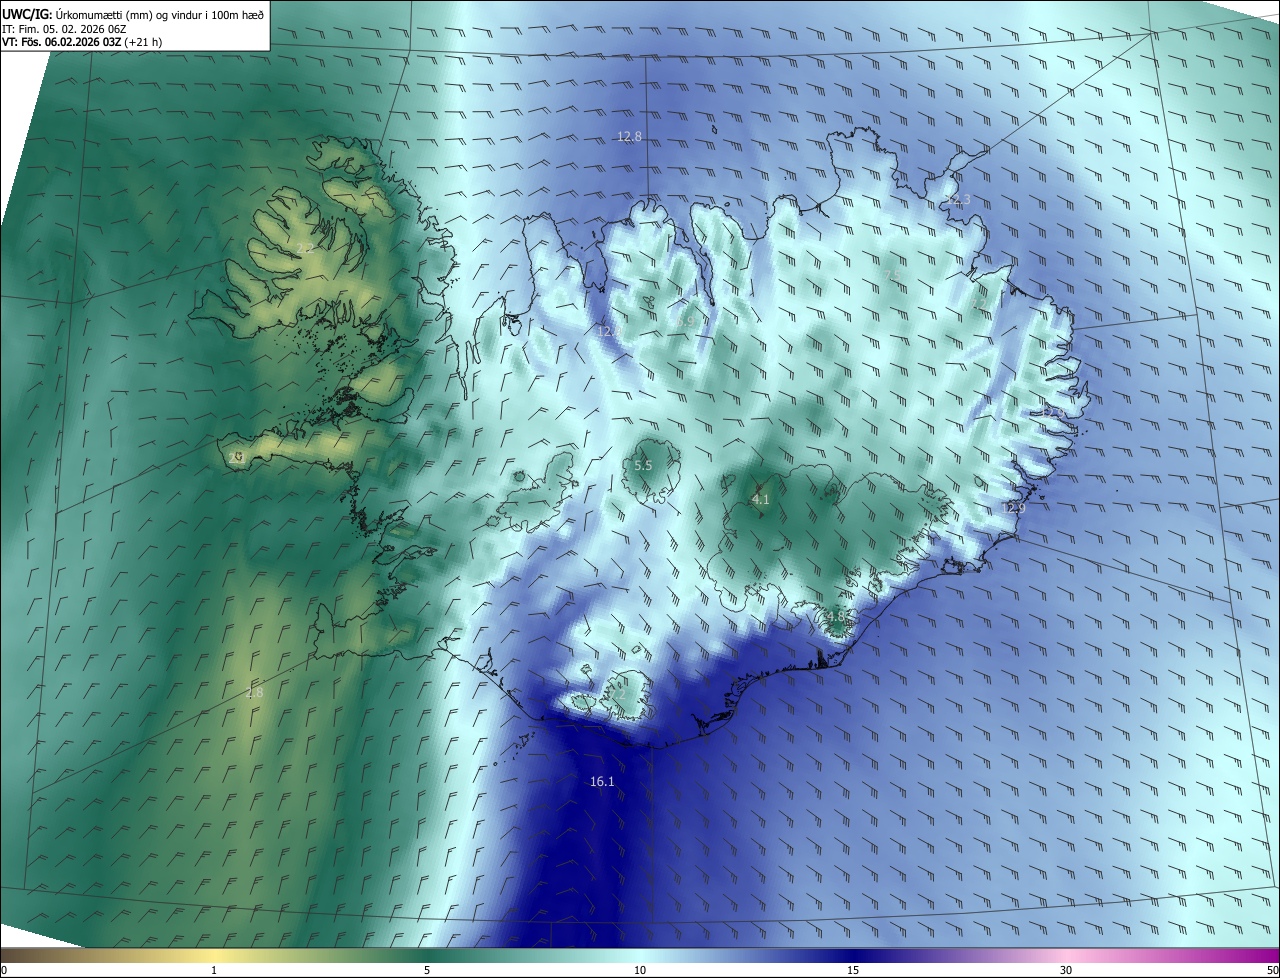
Task: Click the 0 tick on the colorbar
Action: [3, 970]
